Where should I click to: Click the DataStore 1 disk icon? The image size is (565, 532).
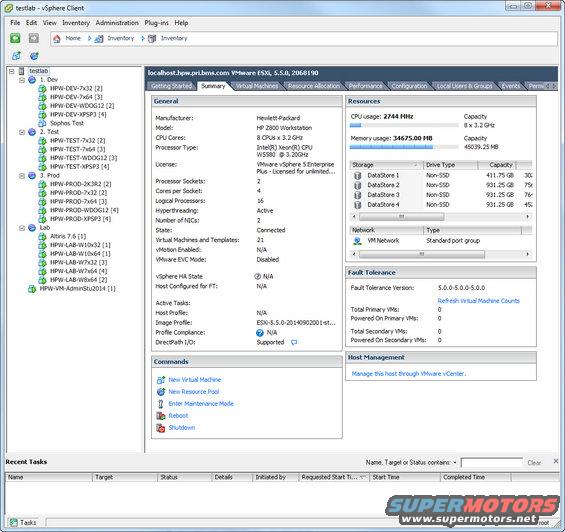click(357, 176)
